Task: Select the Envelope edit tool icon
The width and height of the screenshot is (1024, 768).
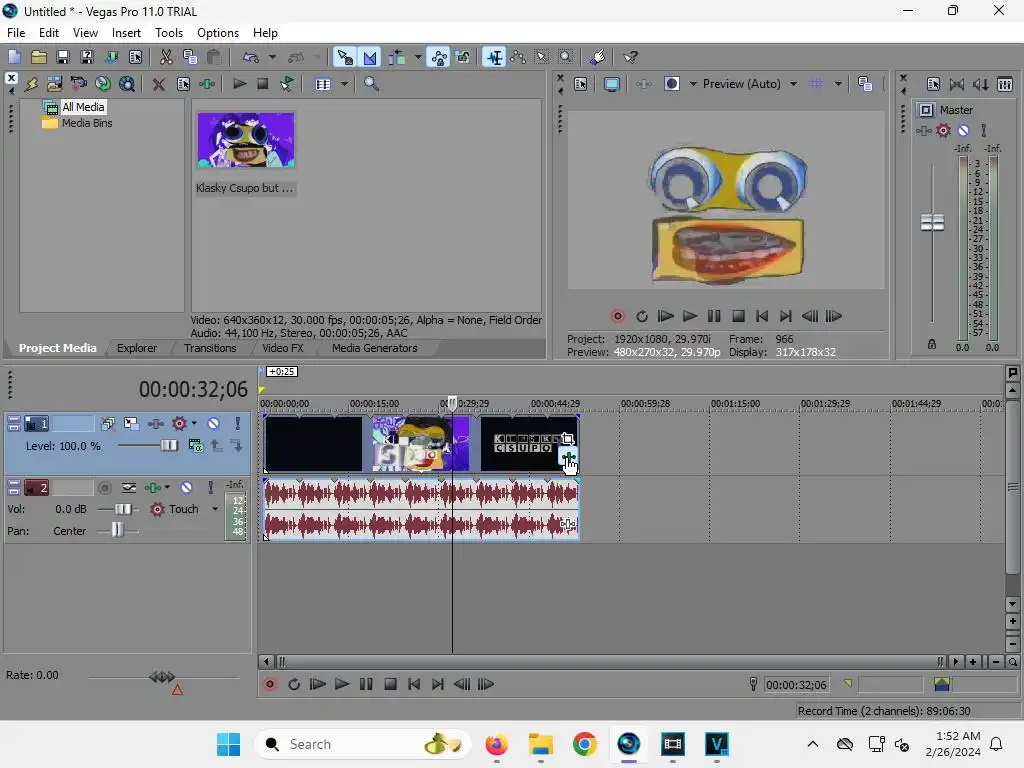Action: 519,57
